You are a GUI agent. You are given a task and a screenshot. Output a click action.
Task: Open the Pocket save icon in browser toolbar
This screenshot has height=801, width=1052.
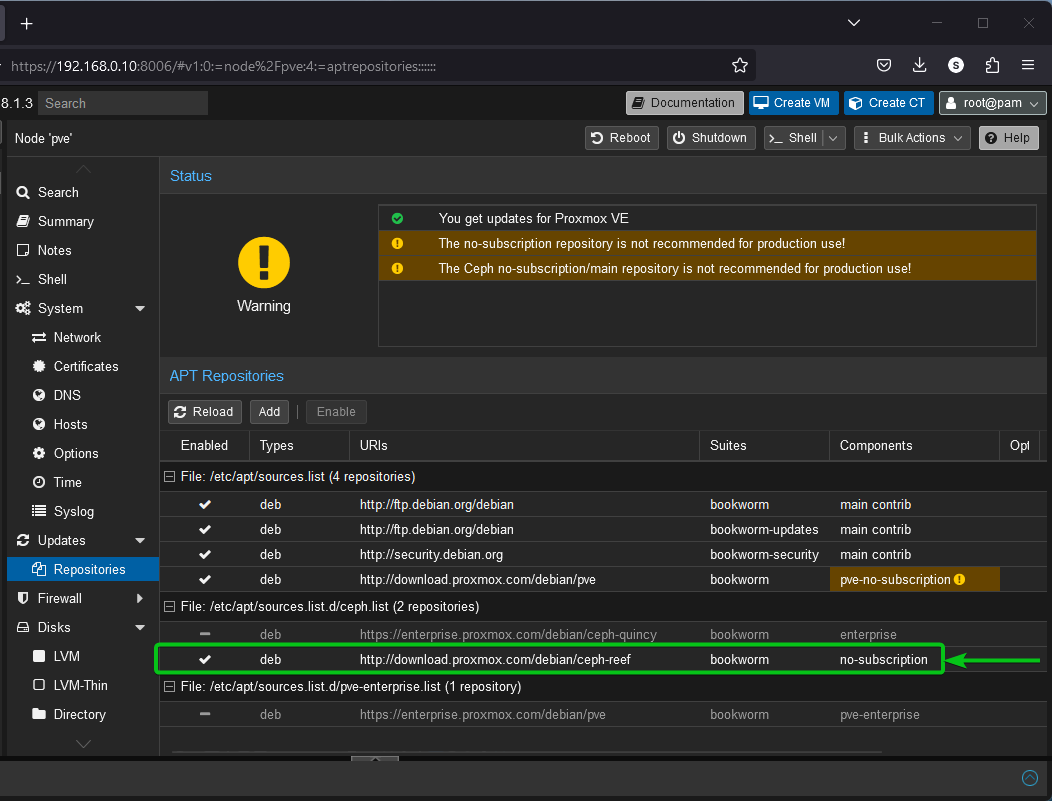[884, 65]
